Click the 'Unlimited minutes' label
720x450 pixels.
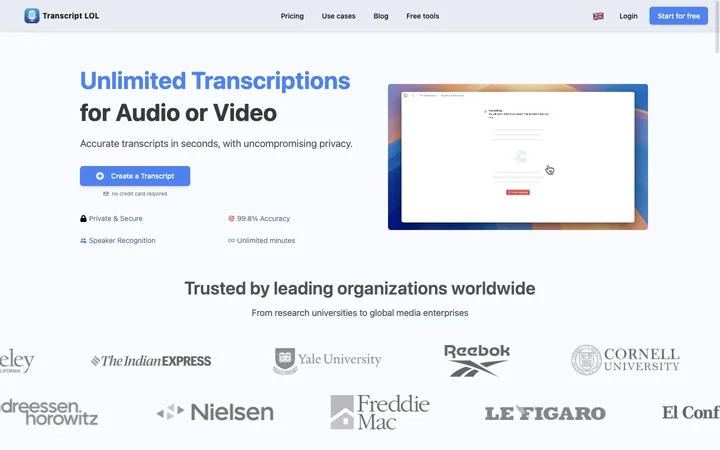[x=266, y=241]
